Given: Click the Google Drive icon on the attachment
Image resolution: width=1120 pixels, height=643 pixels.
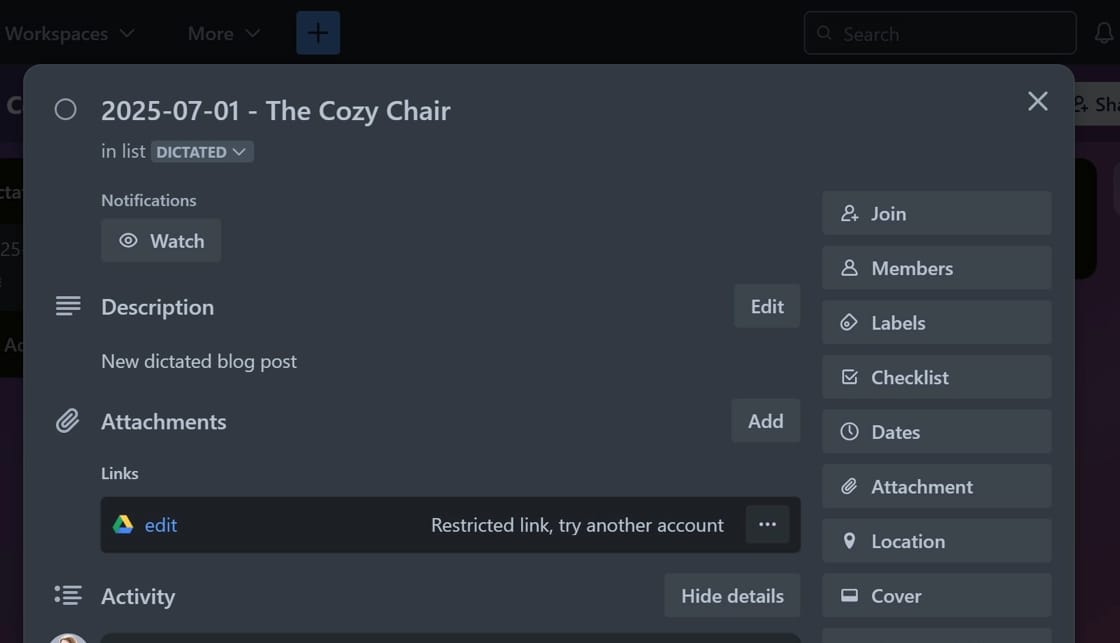Looking at the screenshot, I should tap(123, 524).
